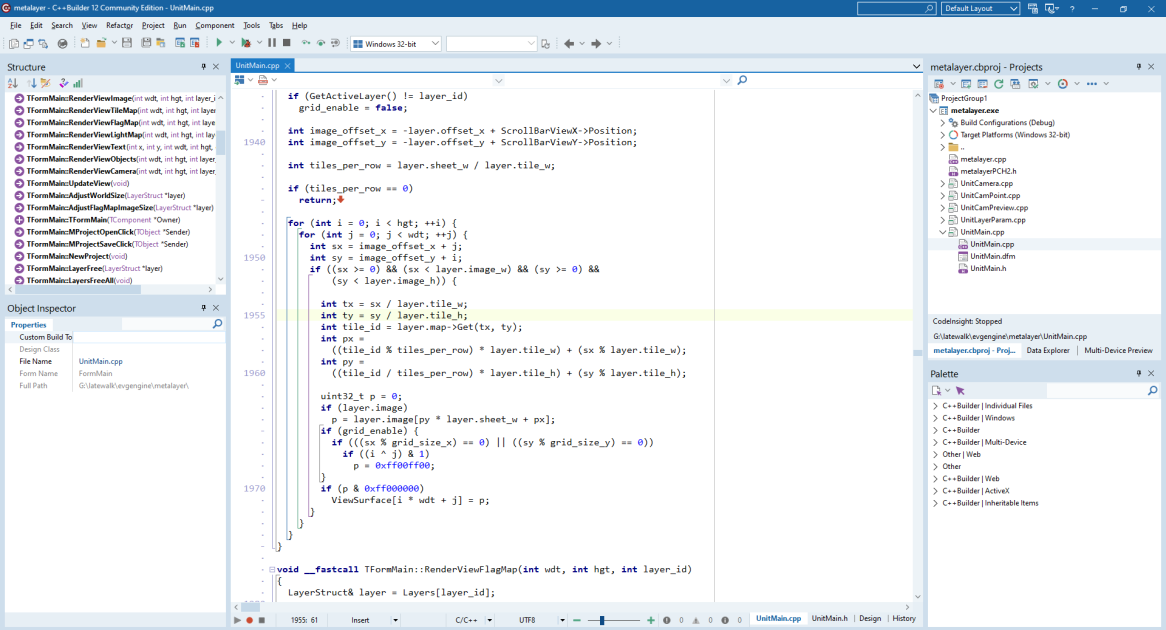Open the Refactor menu

point(119,25)
